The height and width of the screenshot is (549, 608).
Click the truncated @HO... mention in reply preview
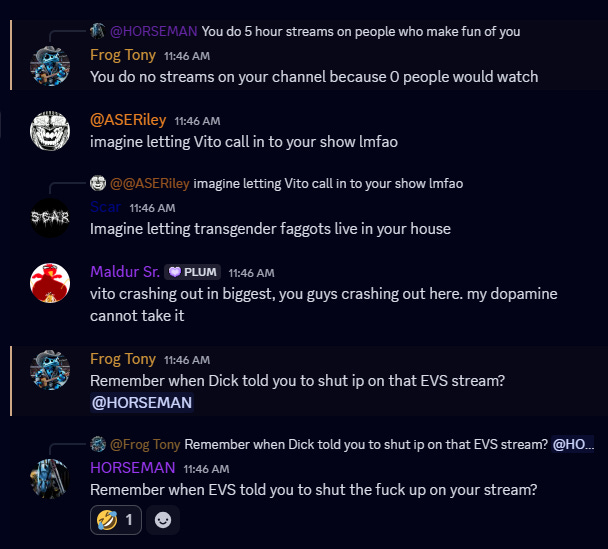573,444
